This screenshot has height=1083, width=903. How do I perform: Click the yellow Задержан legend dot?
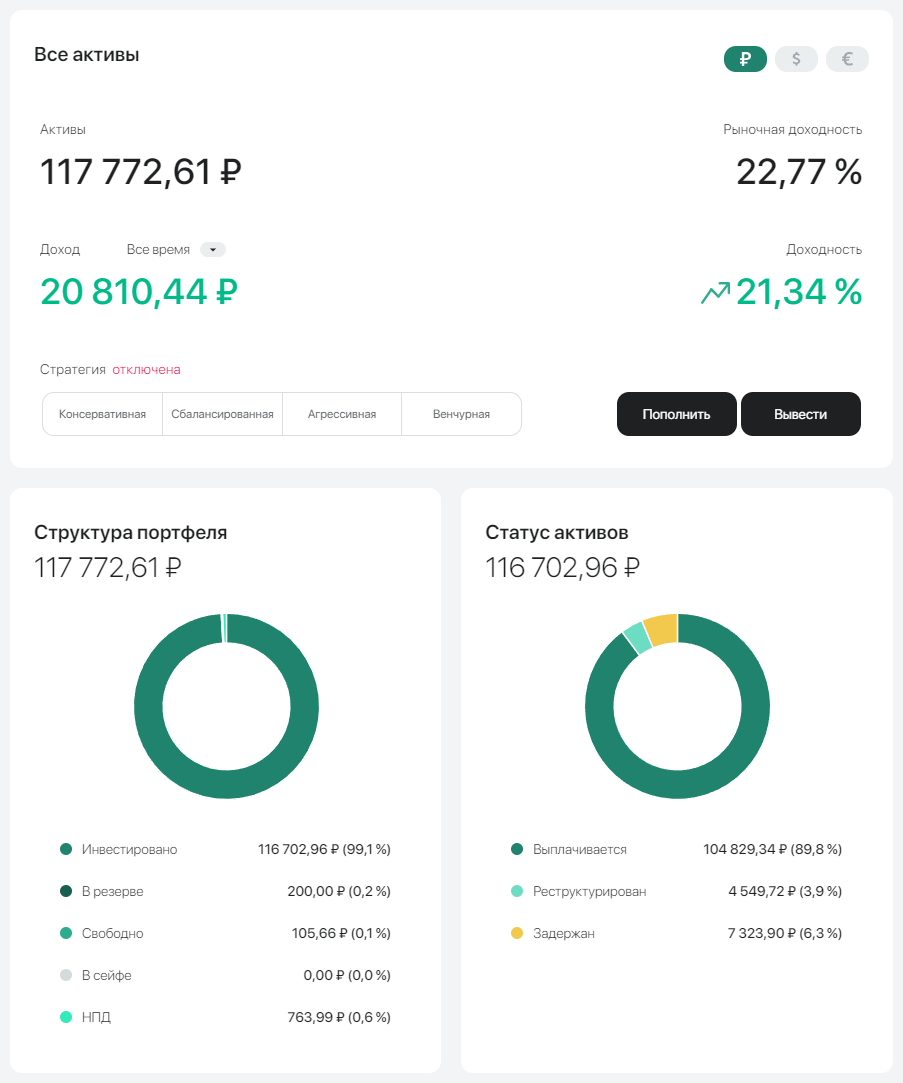[517, 934]
